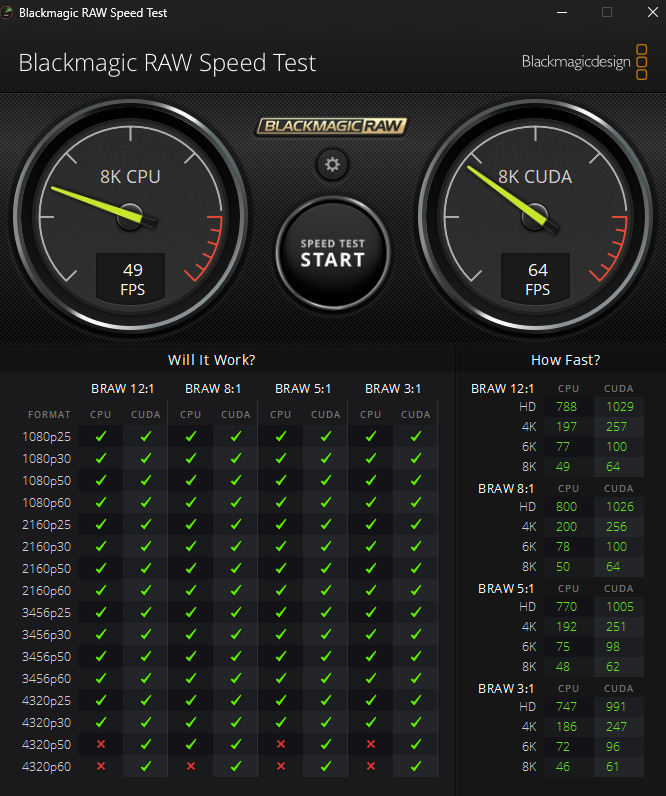Click the 49 FPS CPU readout
666x796 pixels.
pyautogui.click(x=131, y=279)
